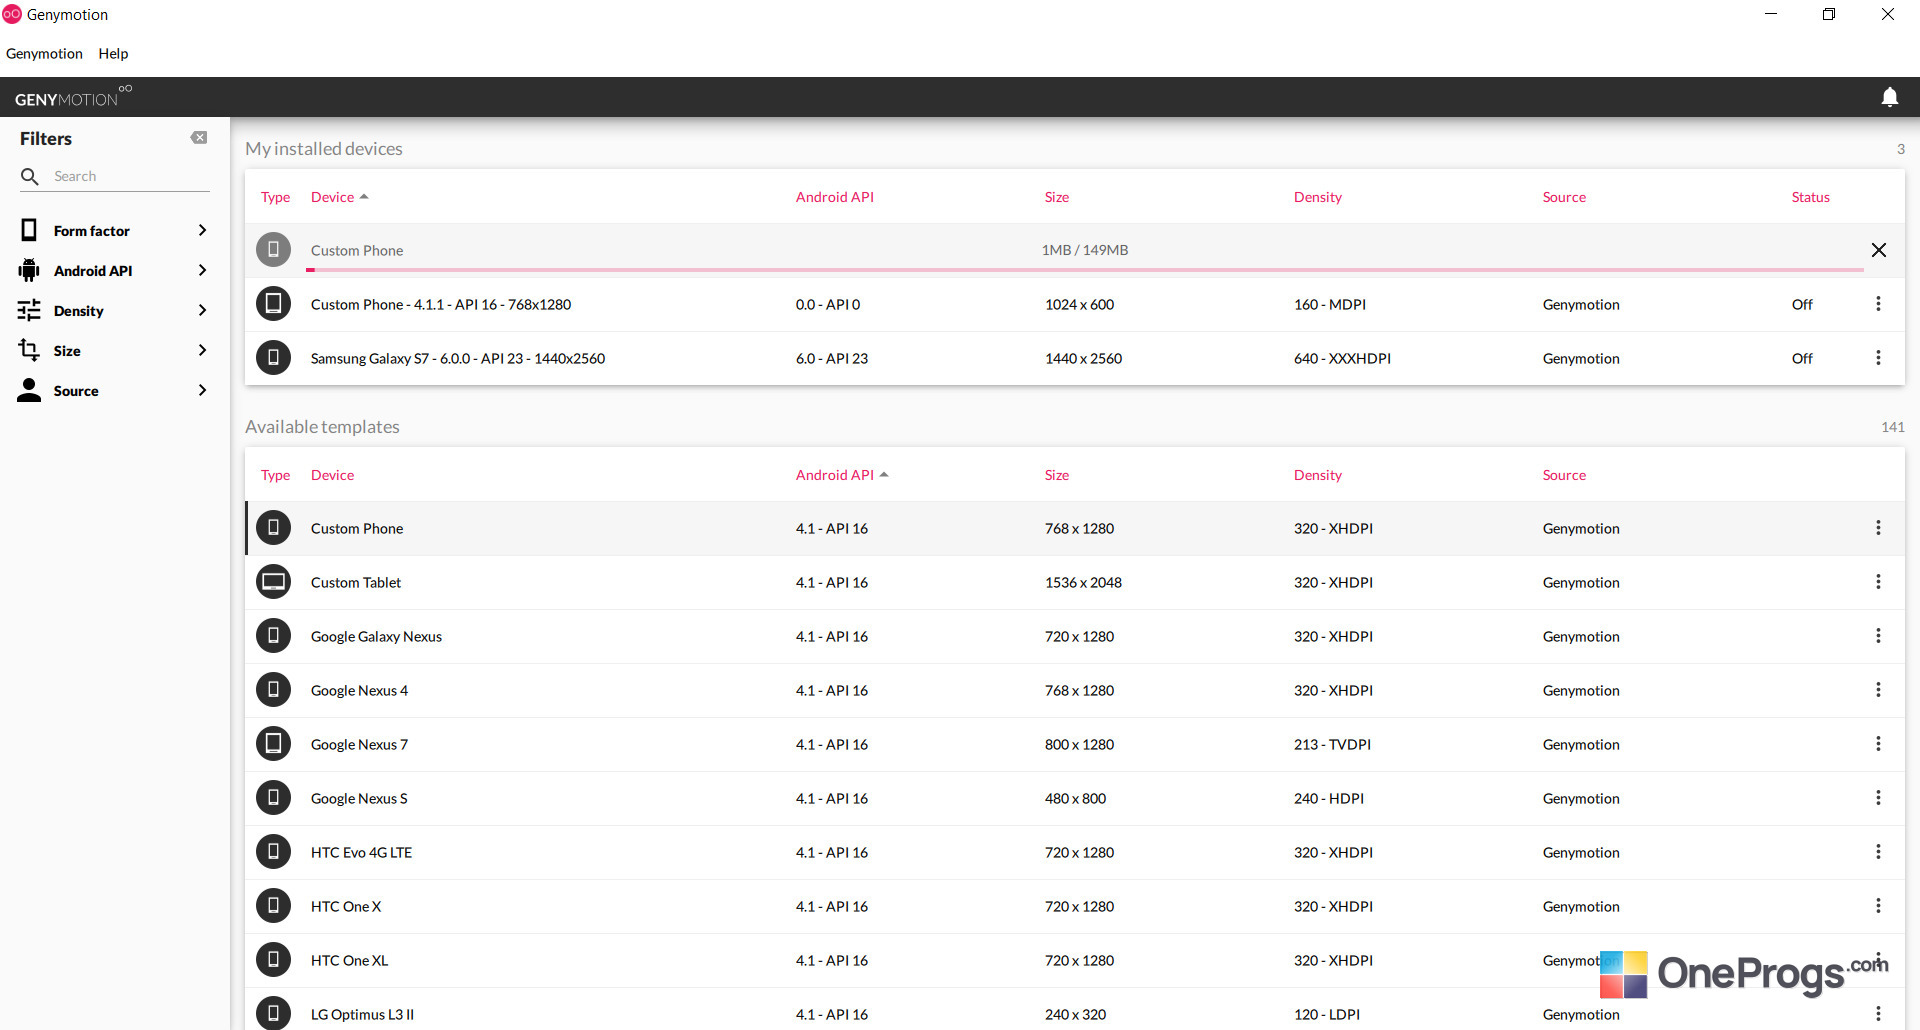Click the Source person icon

coord(29,390)
